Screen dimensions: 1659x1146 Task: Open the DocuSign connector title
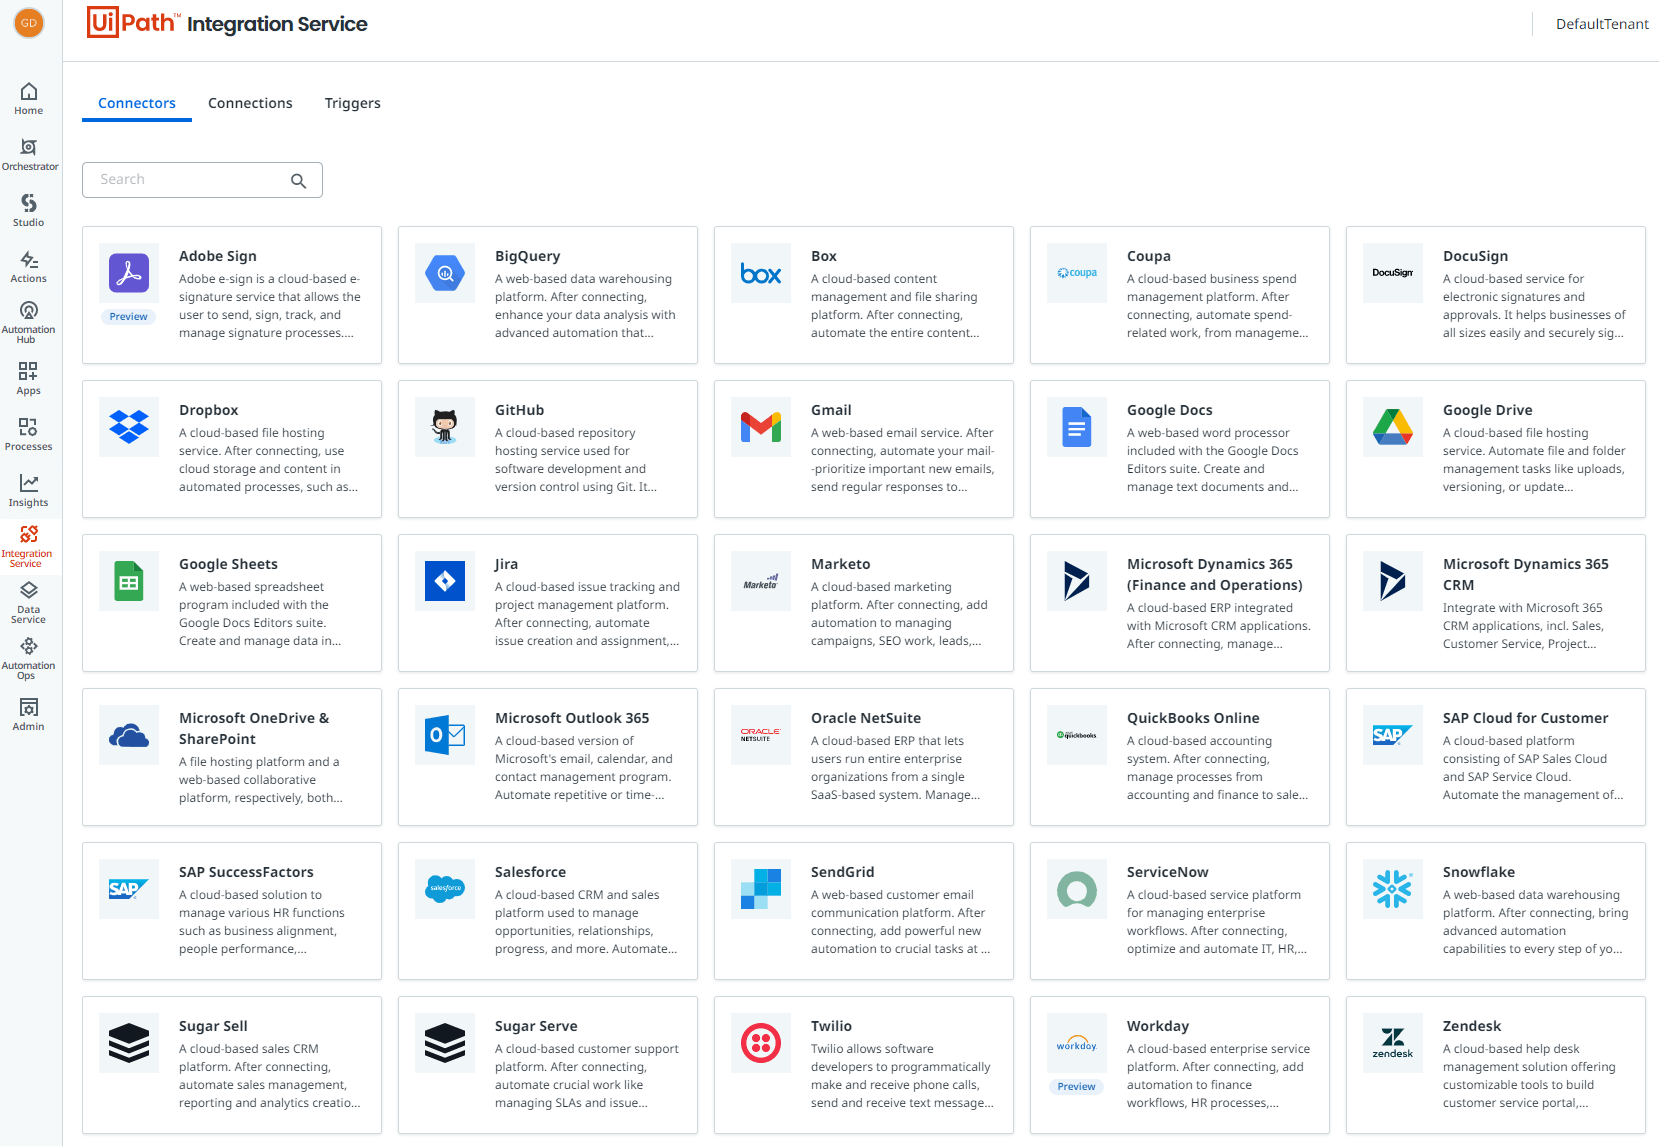[1475, 256]
